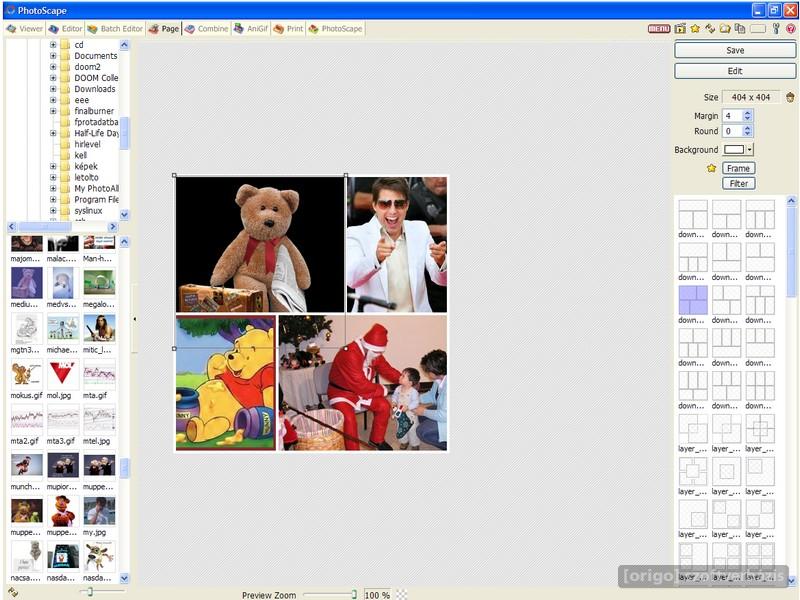Expand the finalburner folder node

pos(53,111)
